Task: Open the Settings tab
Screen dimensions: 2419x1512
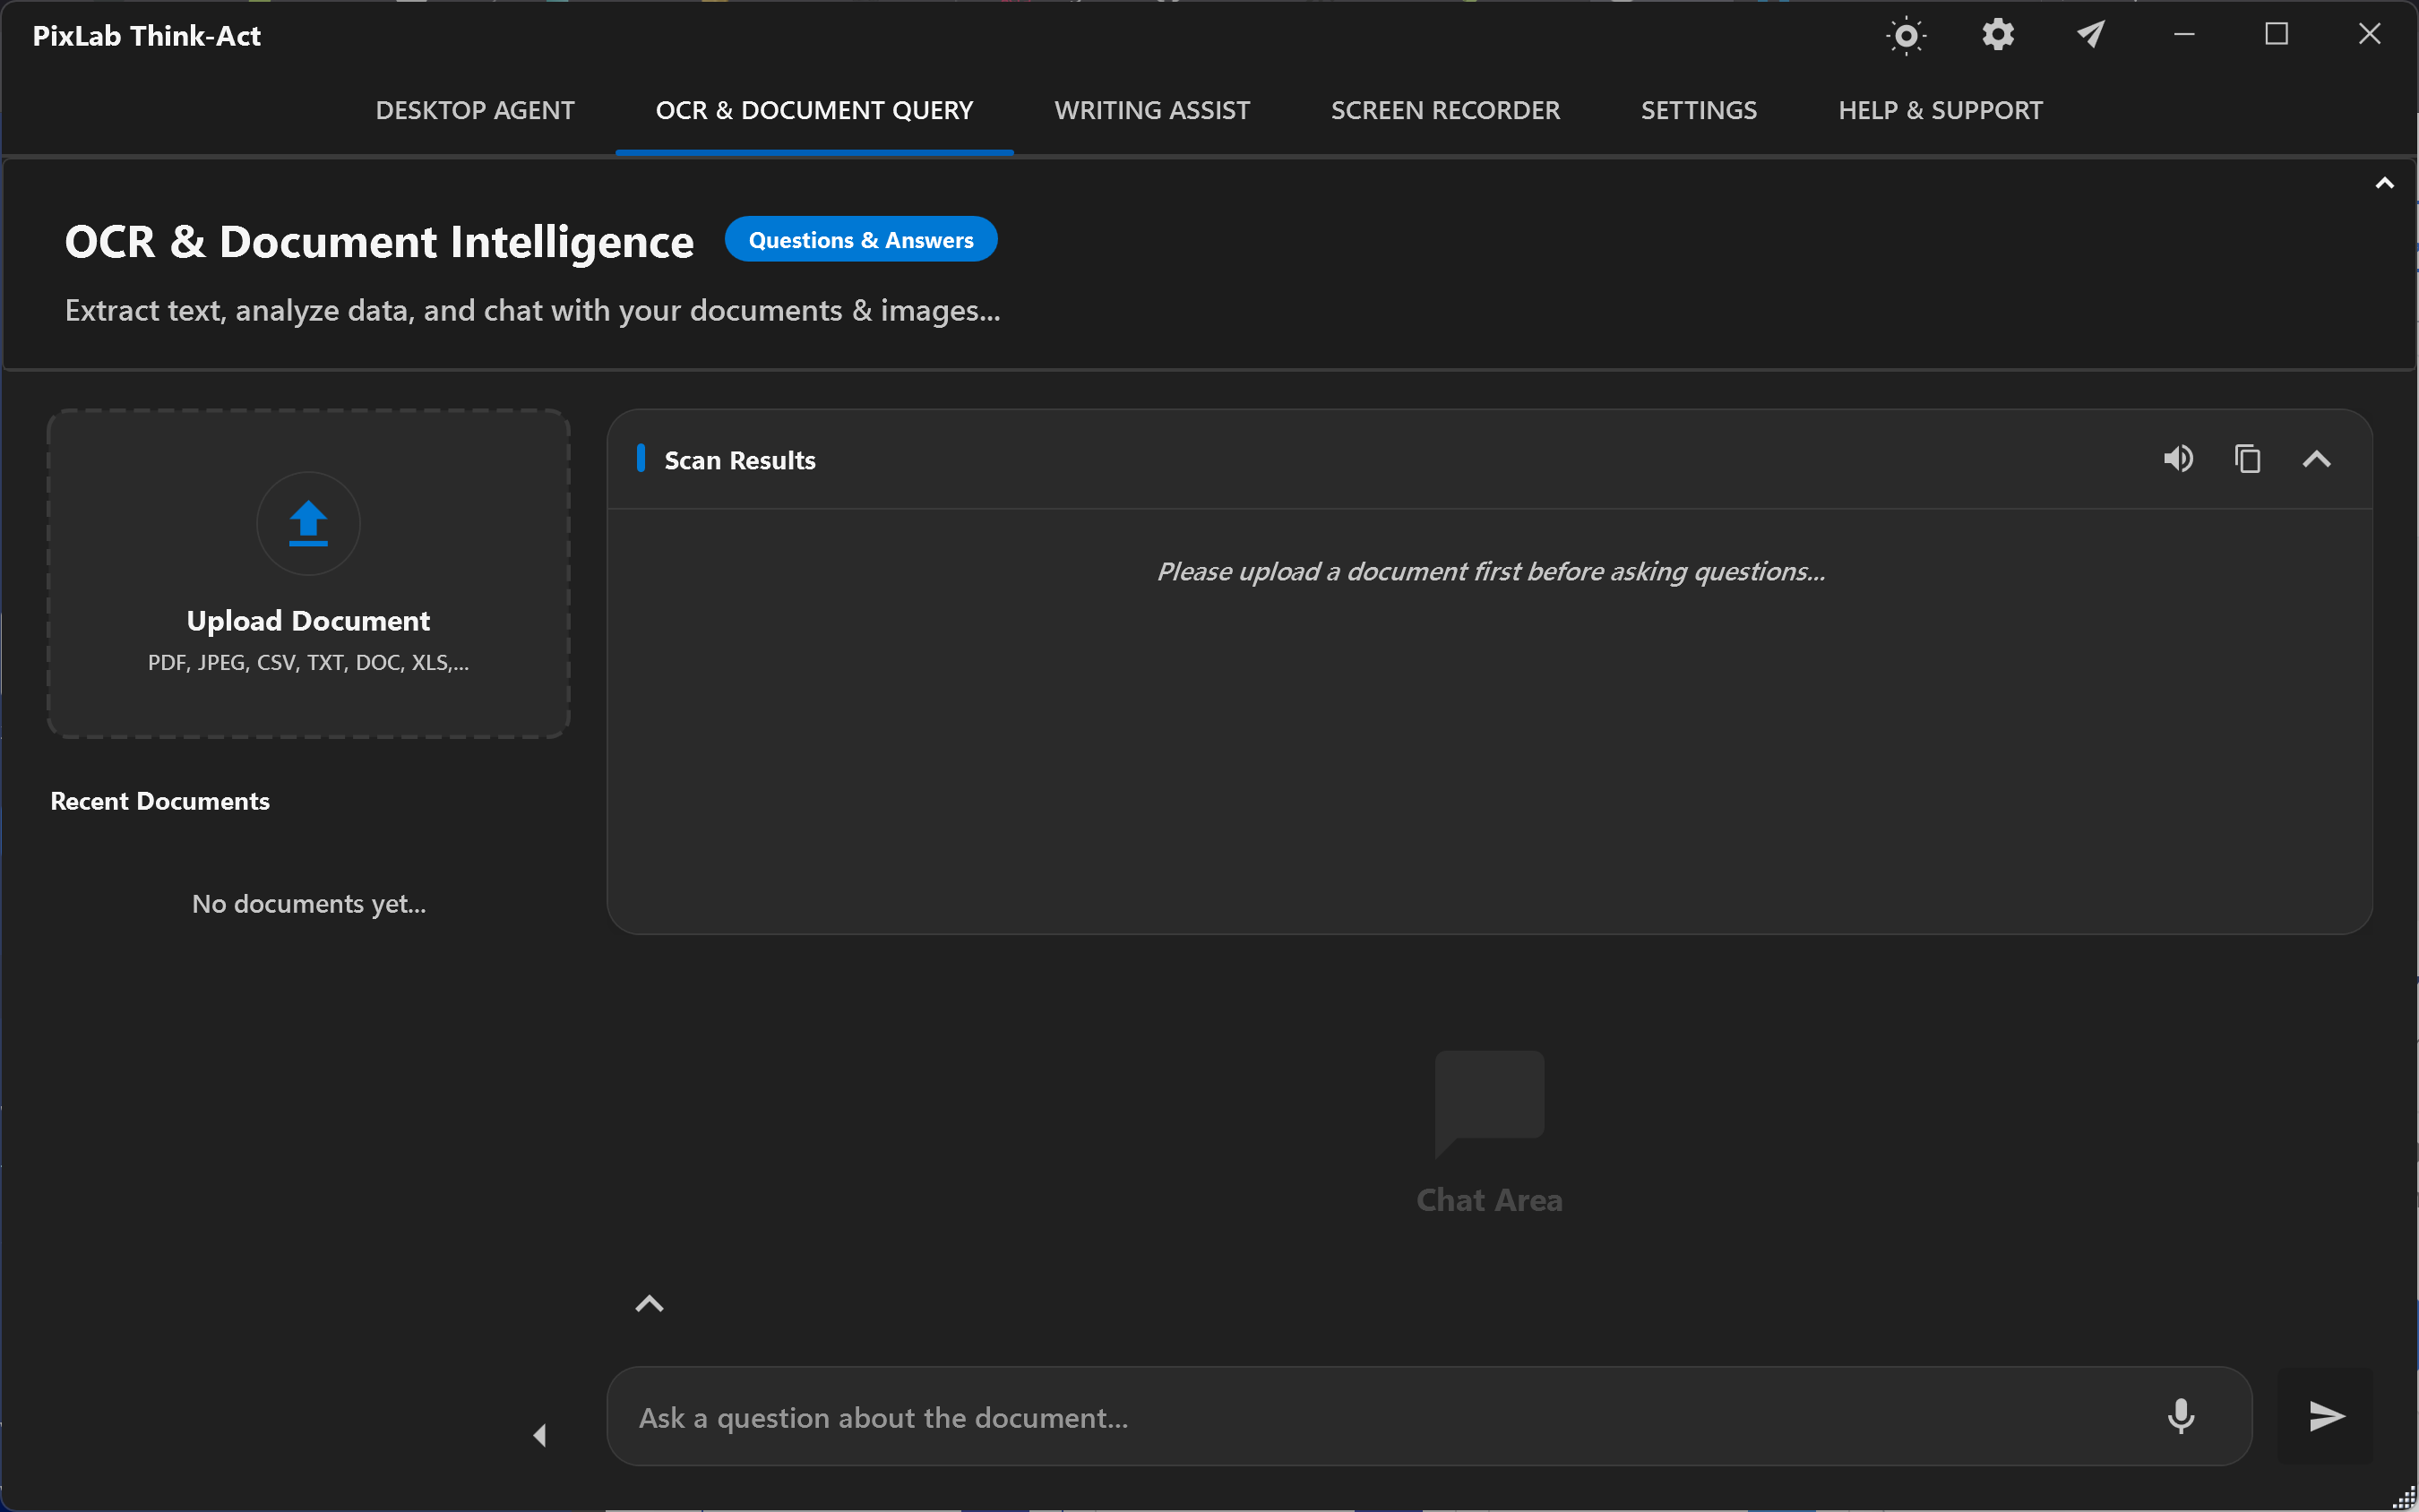Action: [x=1698, y=110]
